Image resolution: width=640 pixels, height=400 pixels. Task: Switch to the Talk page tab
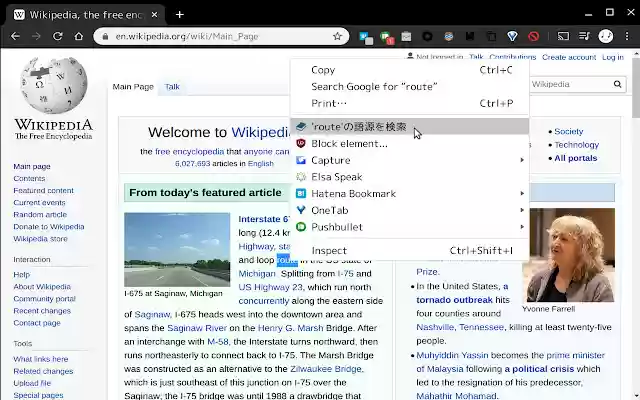[x=172, y=87]
